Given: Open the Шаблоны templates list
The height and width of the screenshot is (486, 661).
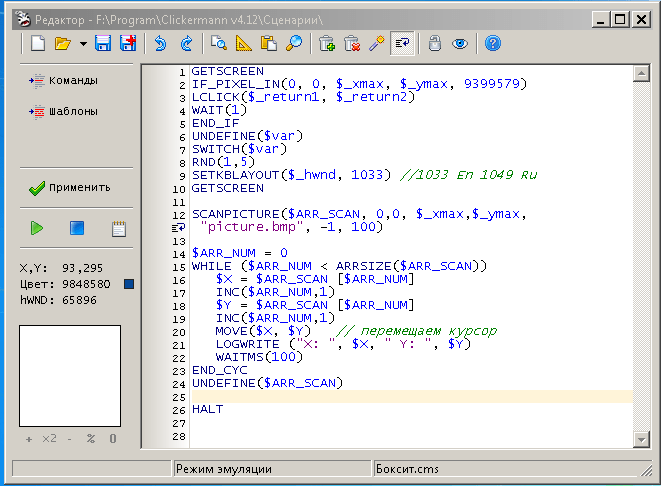Looking at the screenshot, I should [x=64, y=111].
